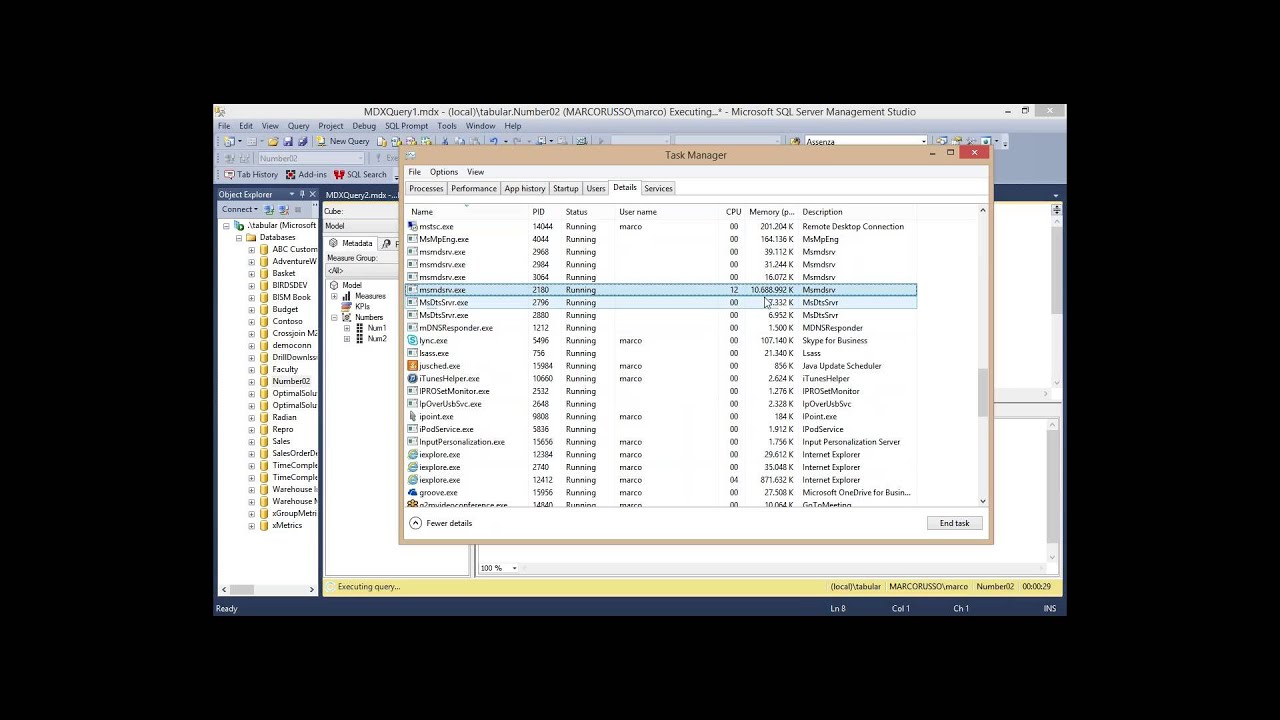The image size is (1280, 720).
Task: Click the ipoint.exe process icon
Action: click(412, 416)
